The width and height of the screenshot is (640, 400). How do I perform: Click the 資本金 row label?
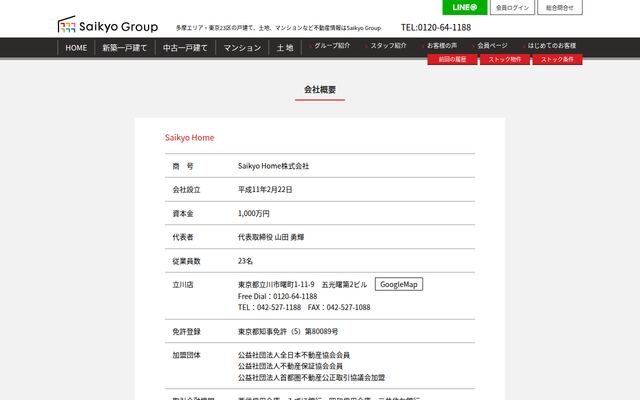point(183,213)
